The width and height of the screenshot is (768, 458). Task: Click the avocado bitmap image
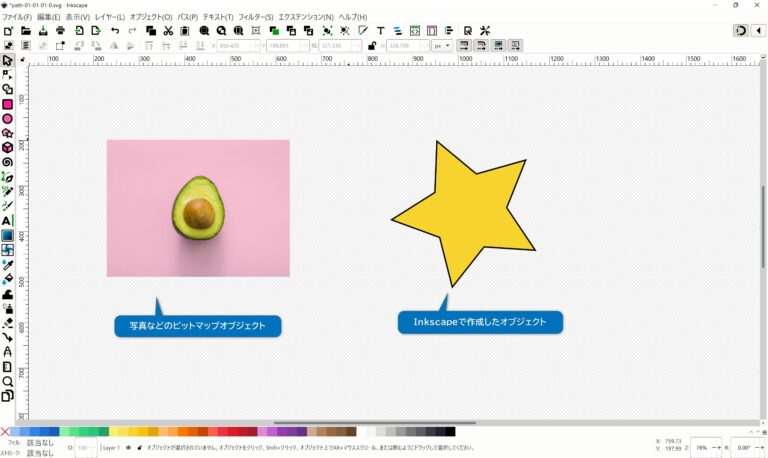(198, 208)
